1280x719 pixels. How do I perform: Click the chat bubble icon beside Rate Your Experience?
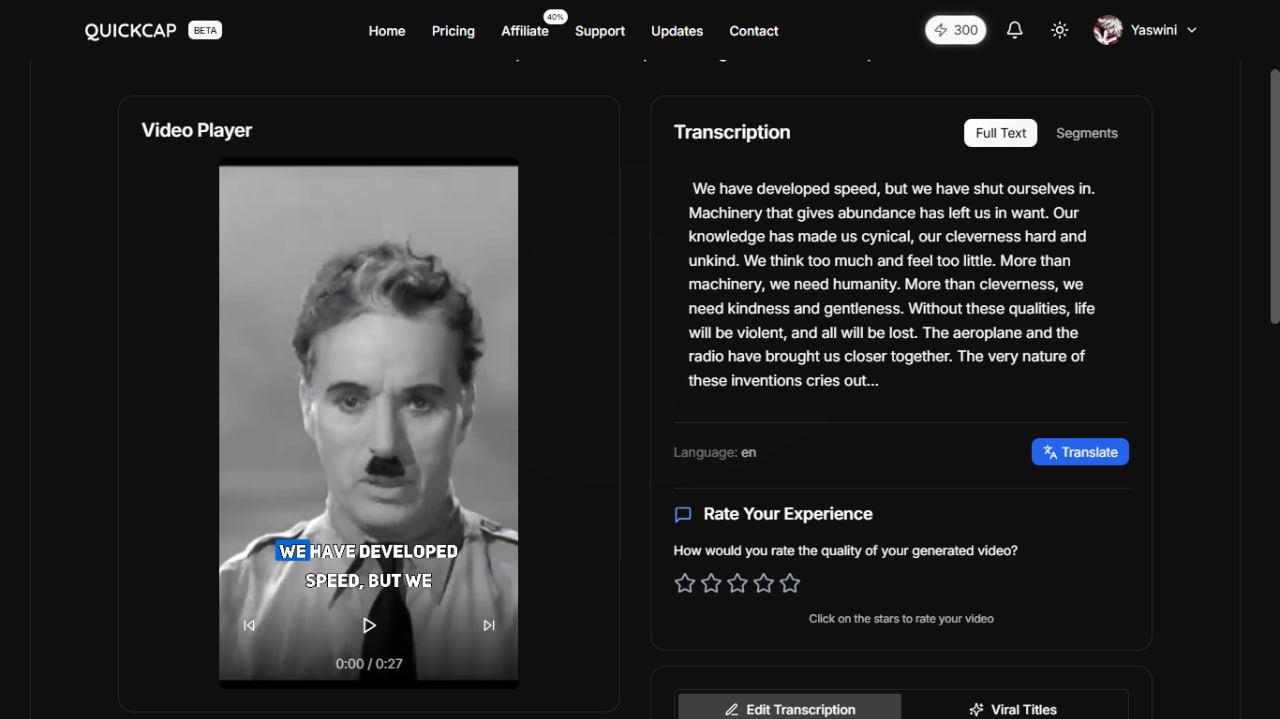pyautogui.click(x=683, y=515)
